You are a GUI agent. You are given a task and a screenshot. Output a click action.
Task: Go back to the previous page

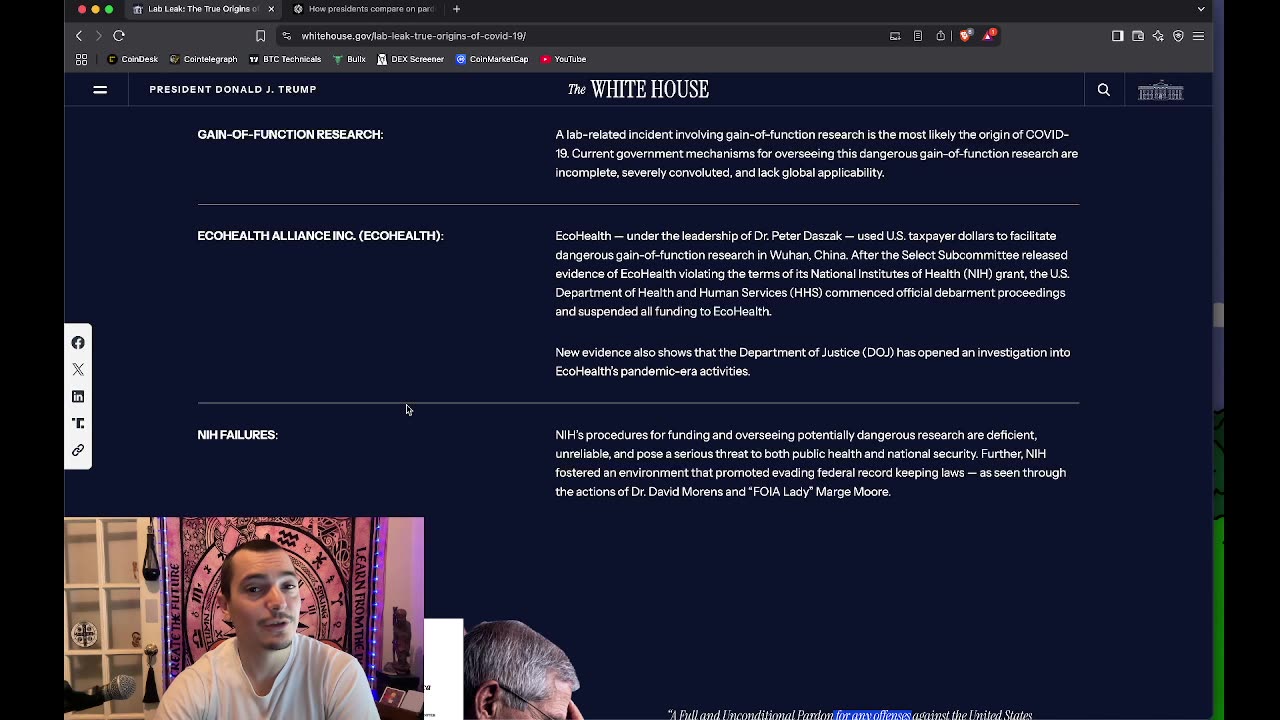click(79, 36)
